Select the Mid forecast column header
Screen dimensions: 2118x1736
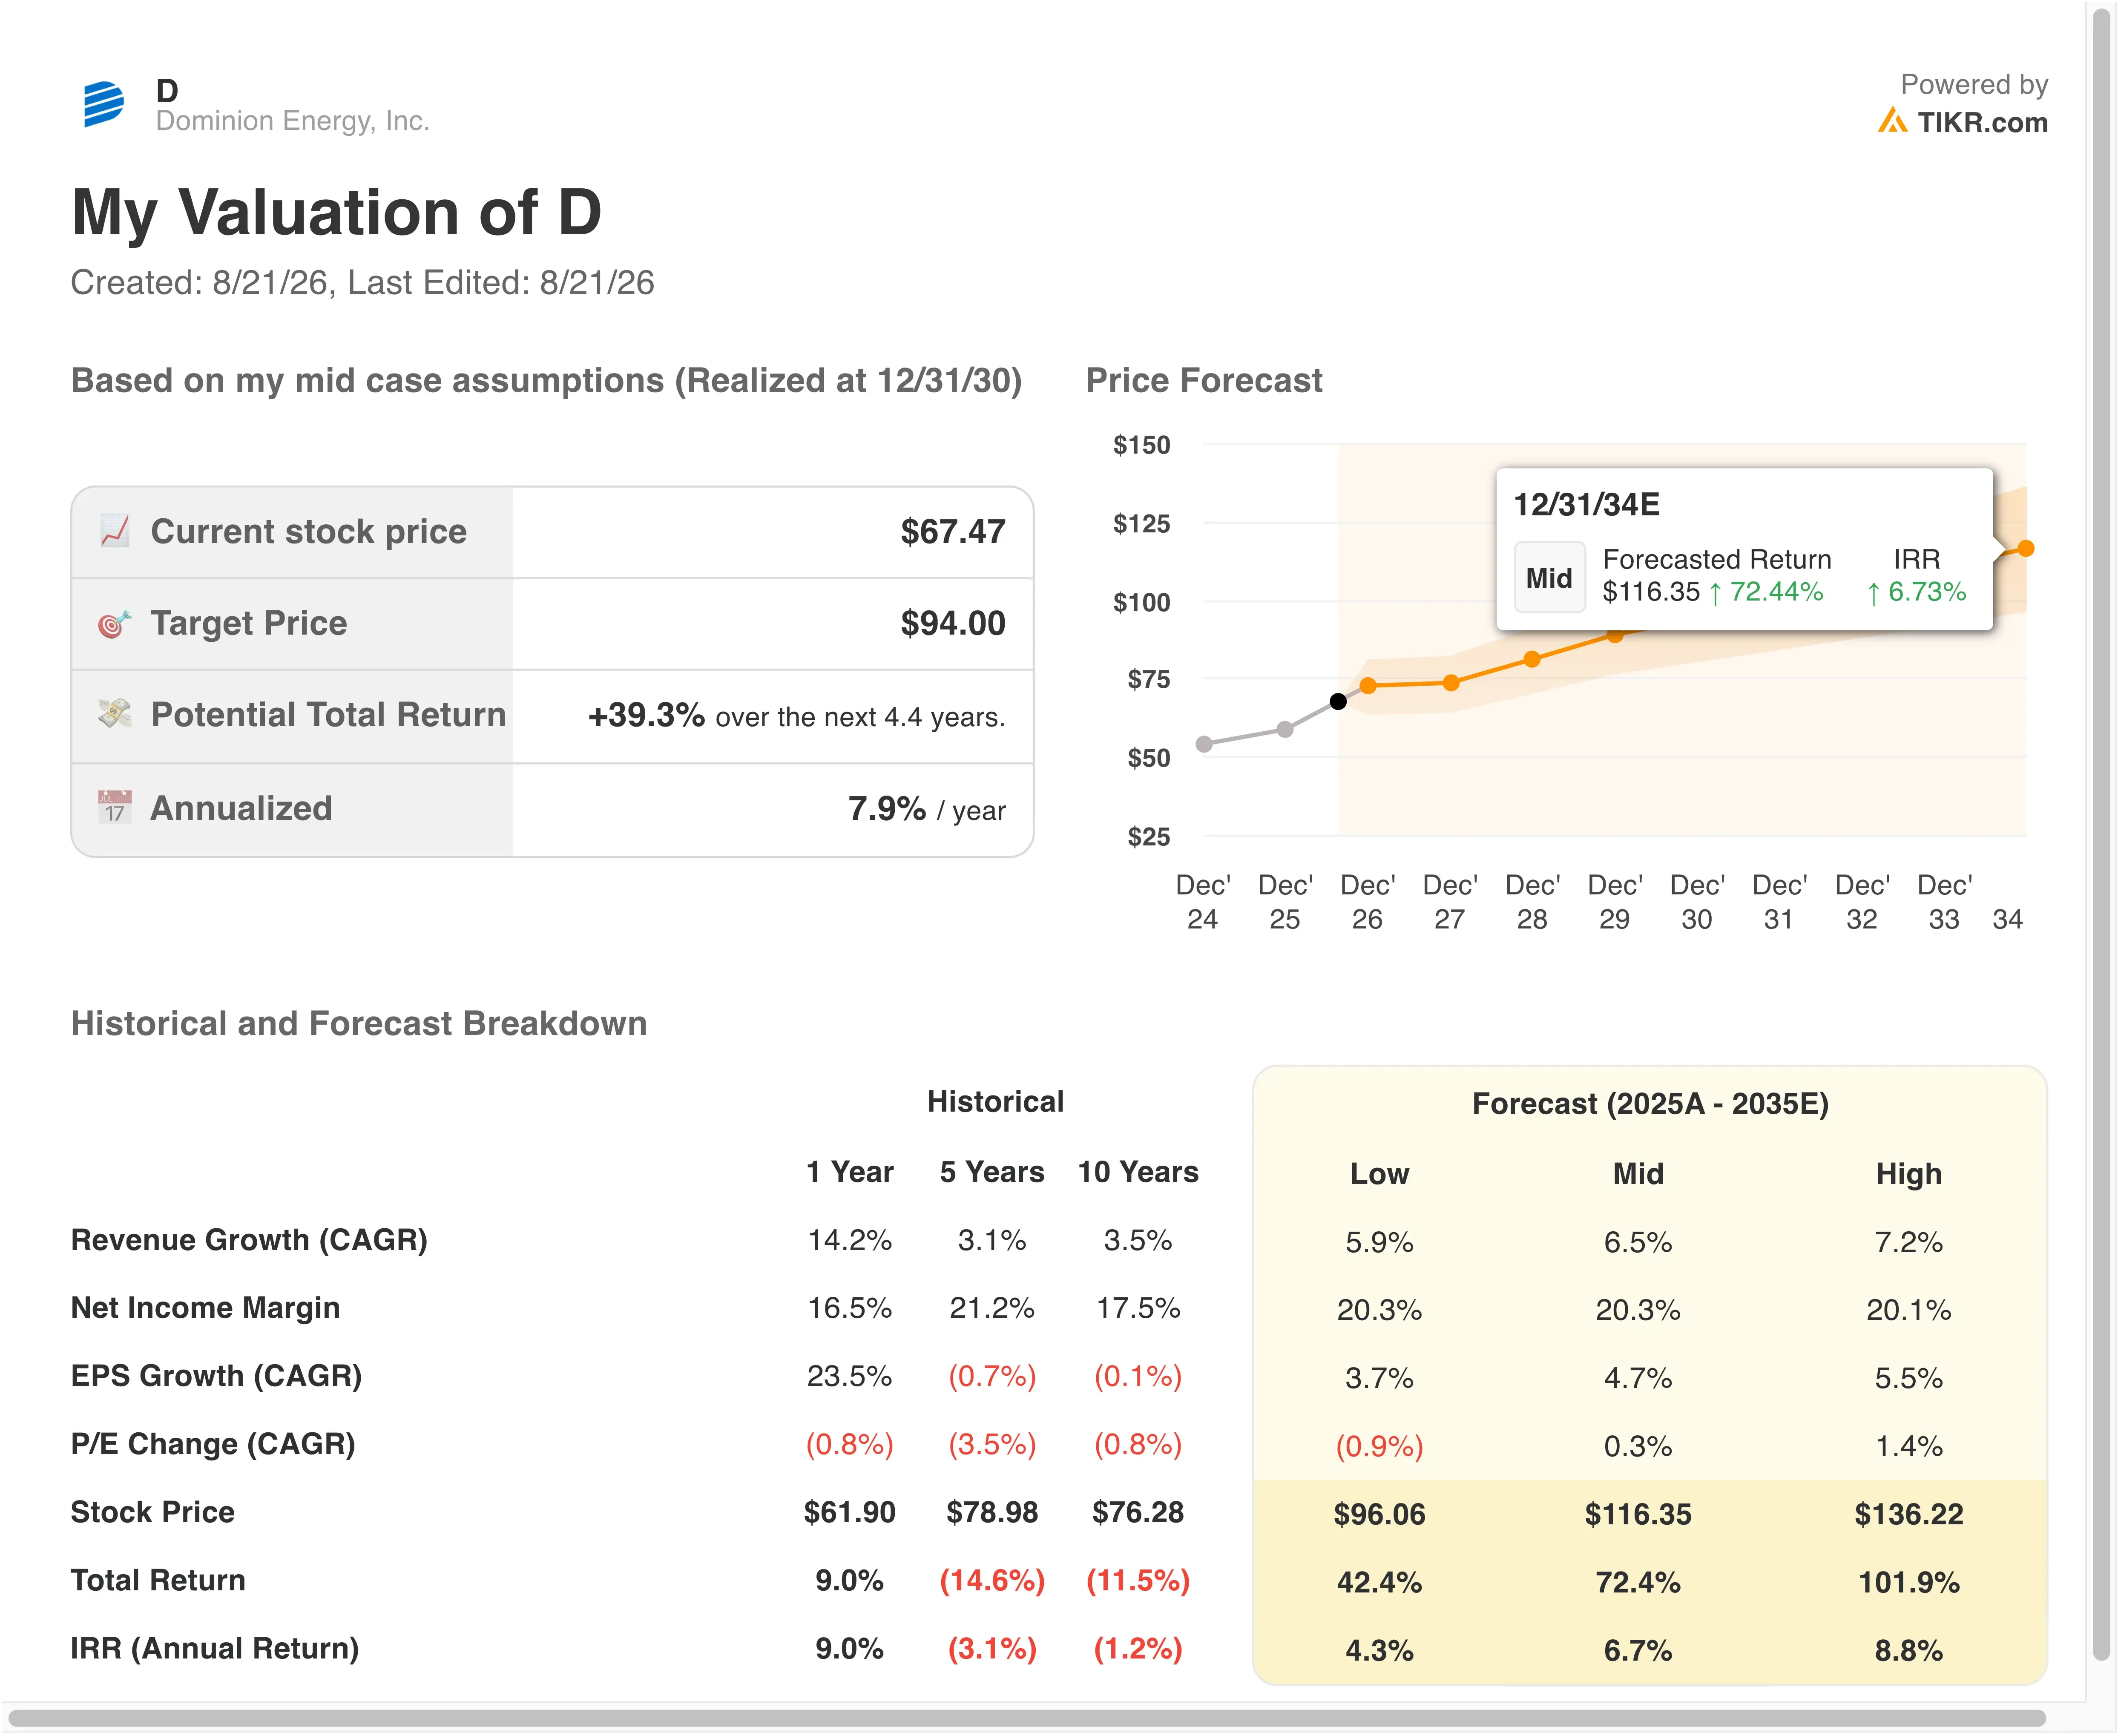(x=1637, y=1173)
